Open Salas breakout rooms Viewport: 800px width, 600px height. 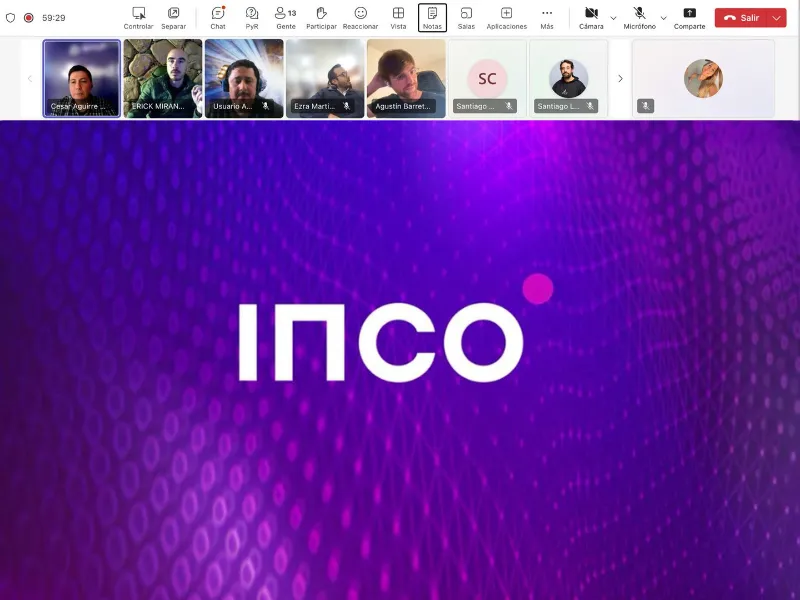[x=466, y=17]
